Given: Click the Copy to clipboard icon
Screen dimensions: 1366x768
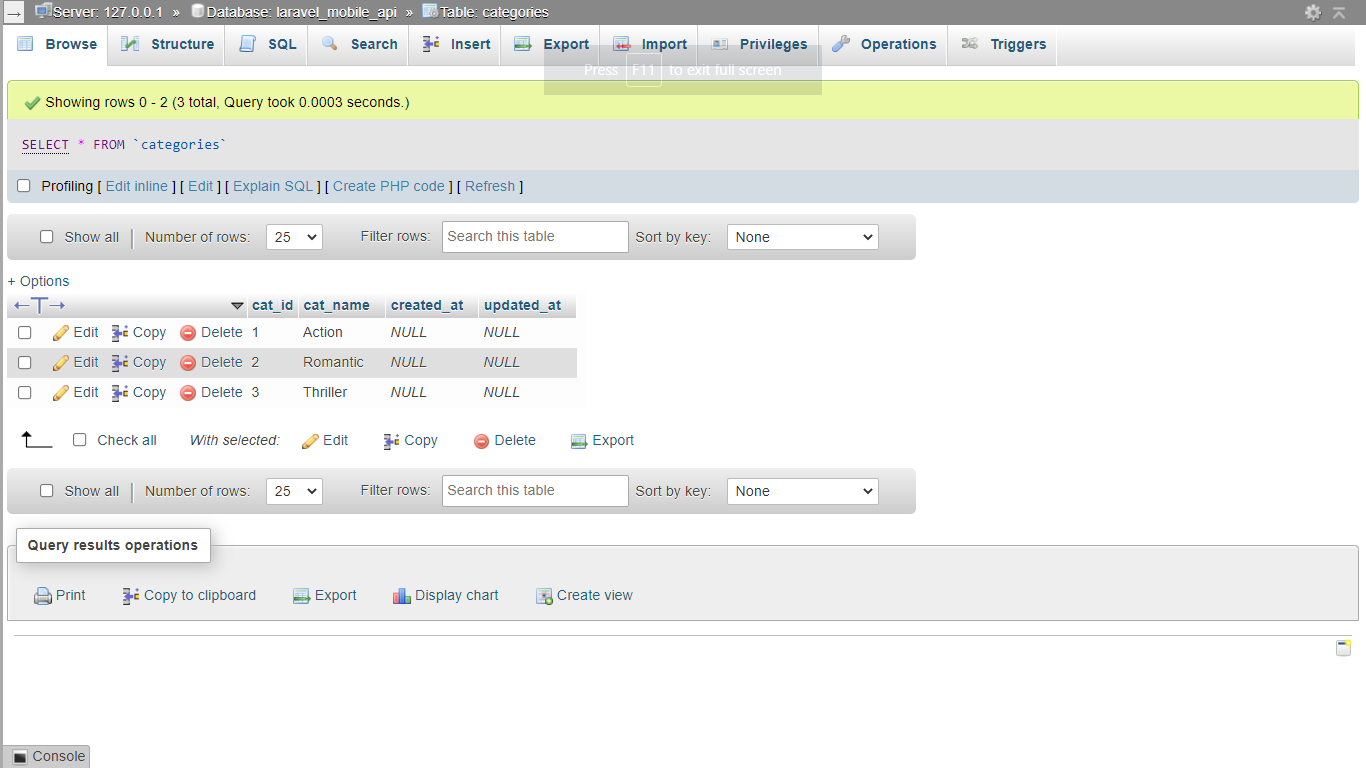Looking at the screenshot, I should click(131, 596).
